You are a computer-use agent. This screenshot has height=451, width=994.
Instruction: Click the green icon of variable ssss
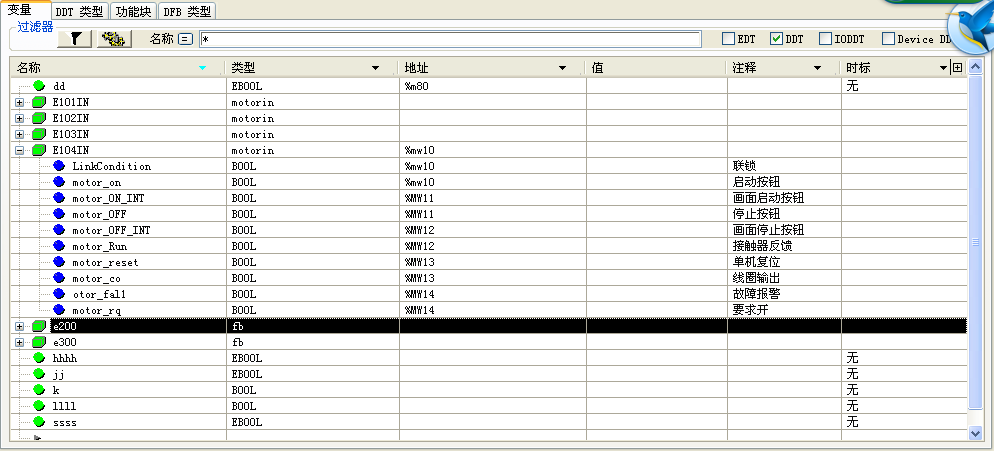point(40,422)
